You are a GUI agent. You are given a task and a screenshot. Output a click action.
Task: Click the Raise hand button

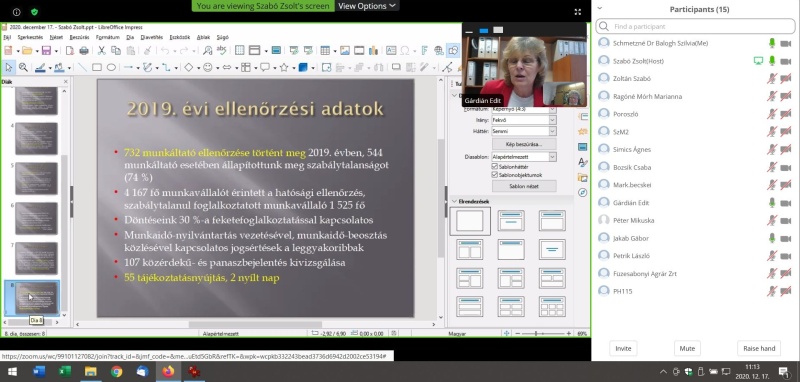[x=759, y=349]
